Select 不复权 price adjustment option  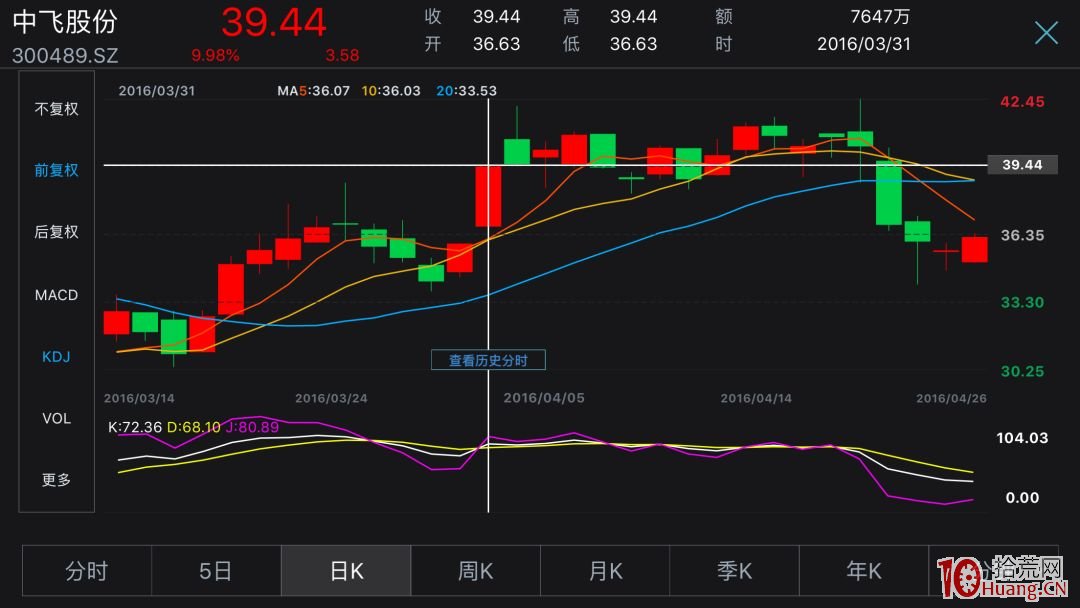point(56,109)
